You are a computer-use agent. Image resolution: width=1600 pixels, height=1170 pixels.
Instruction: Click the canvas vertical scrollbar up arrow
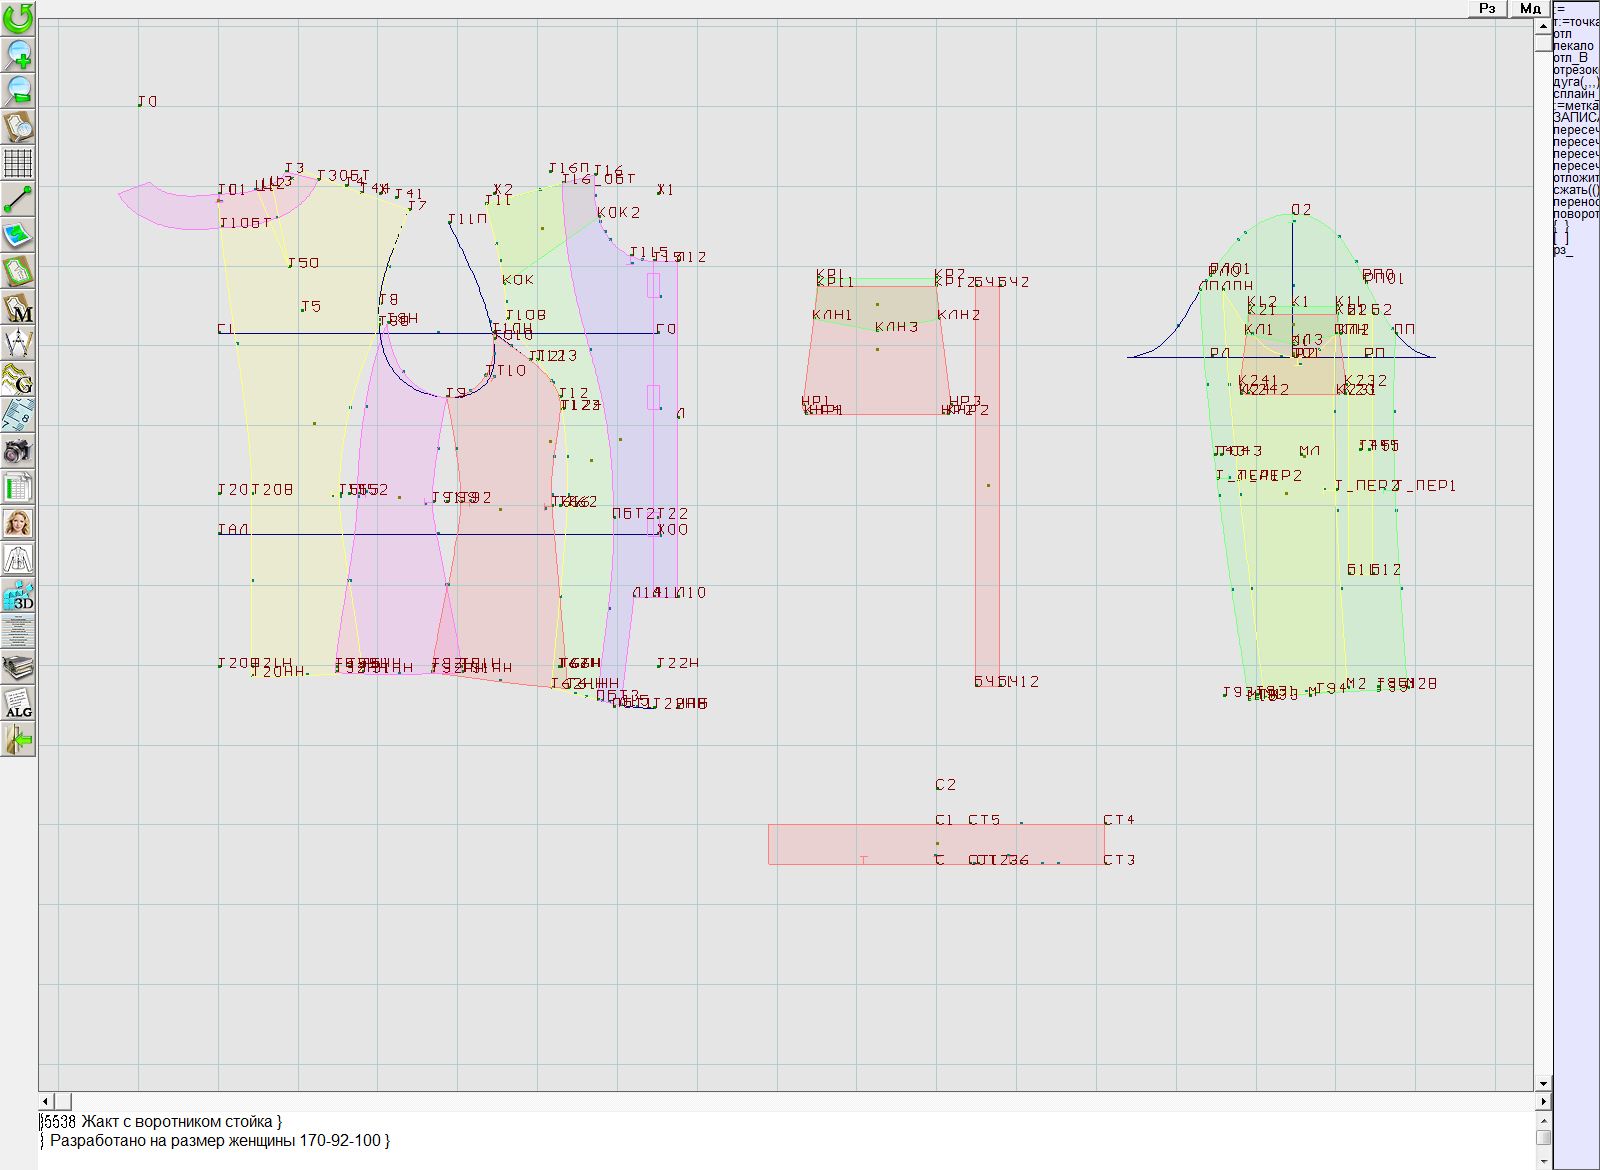point(1543,25)
